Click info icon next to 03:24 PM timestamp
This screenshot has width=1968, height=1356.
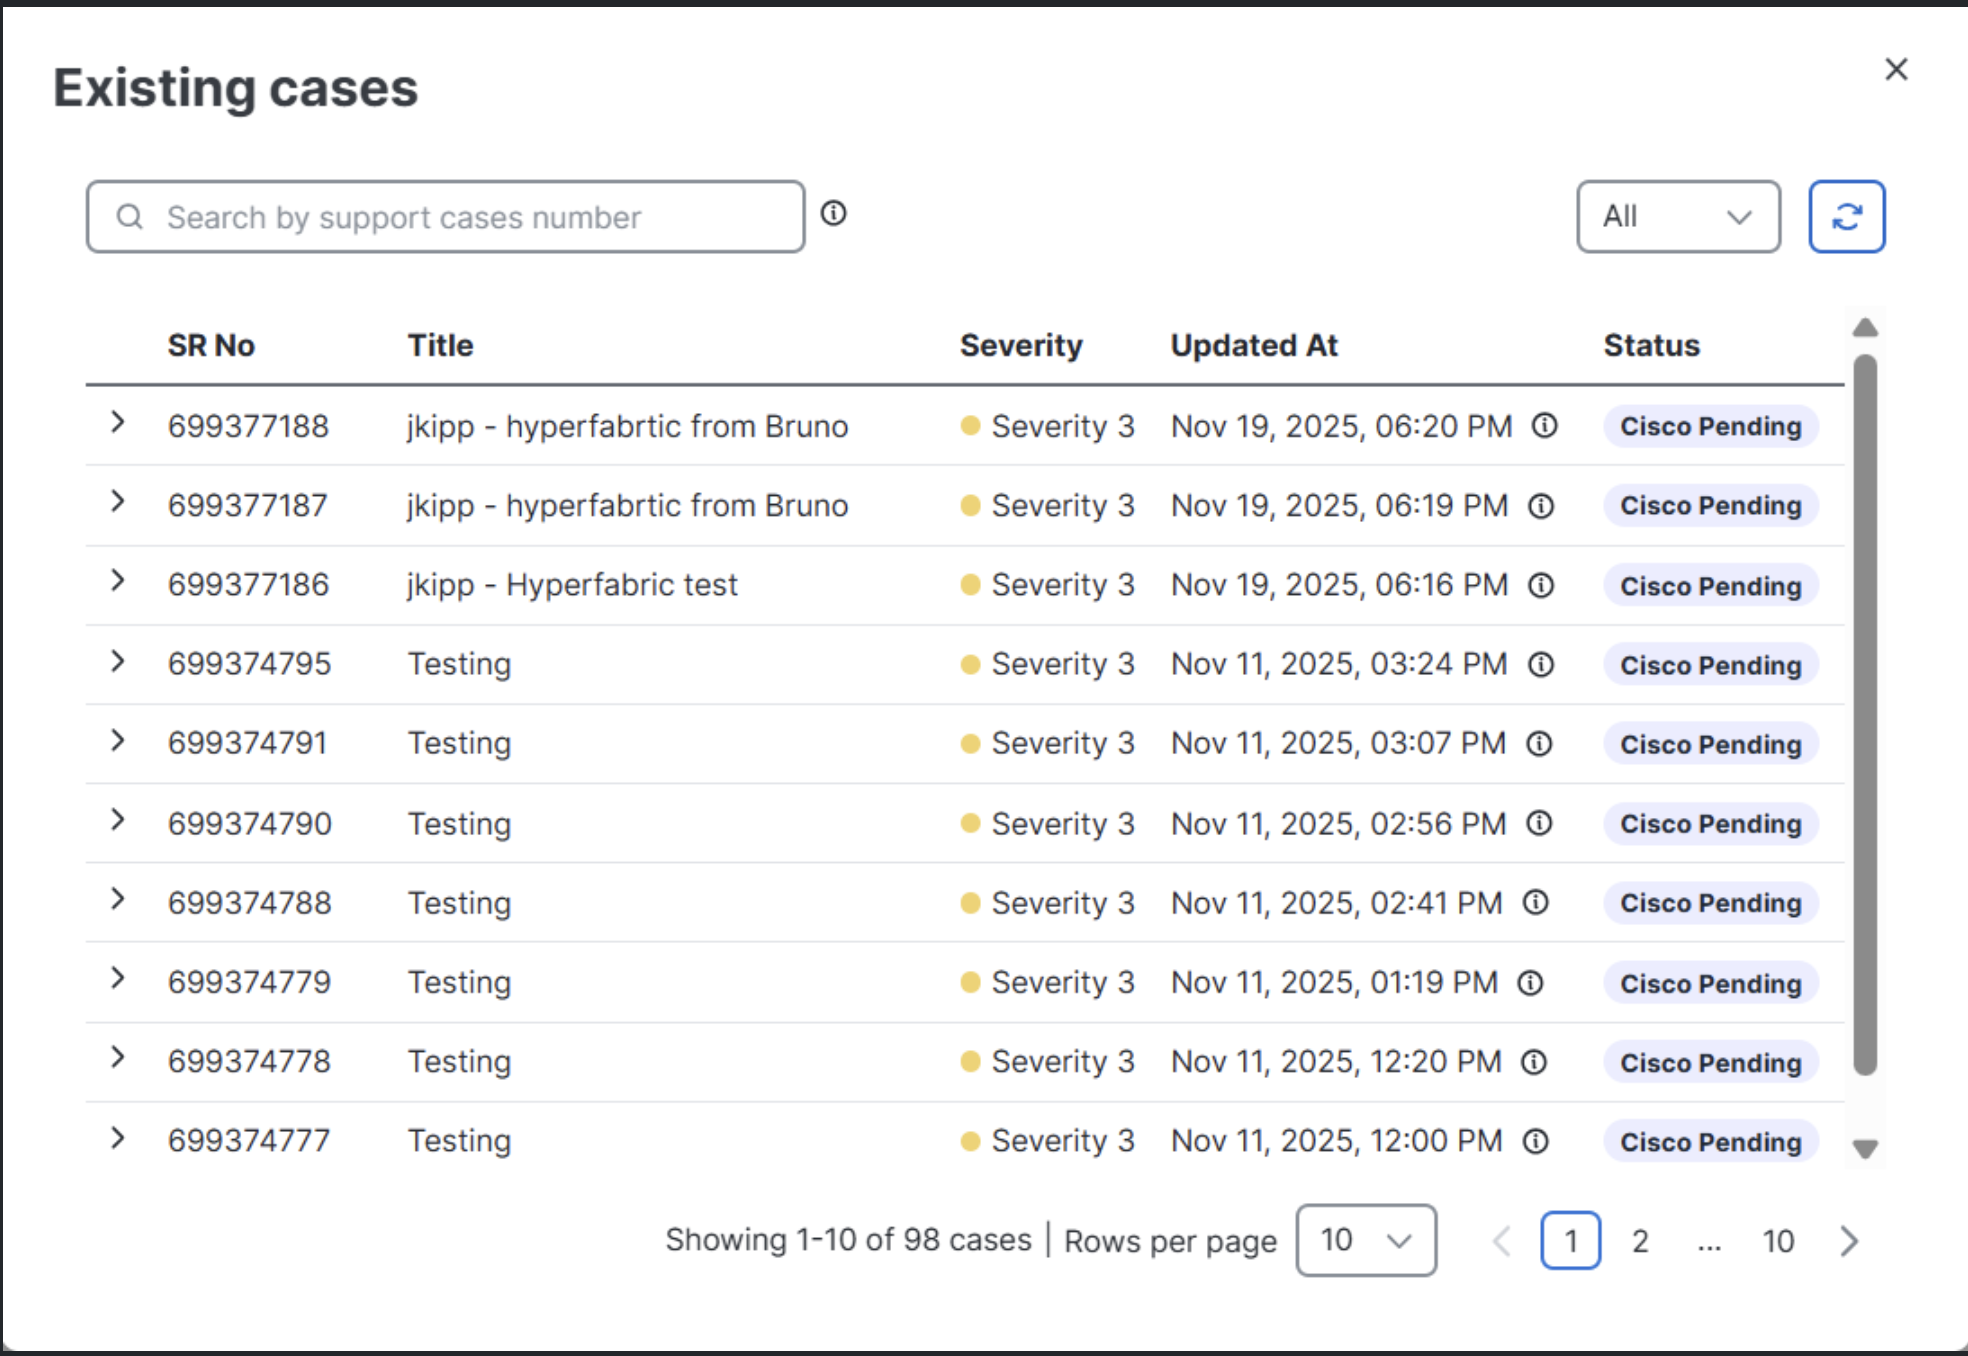[1541, 664]
